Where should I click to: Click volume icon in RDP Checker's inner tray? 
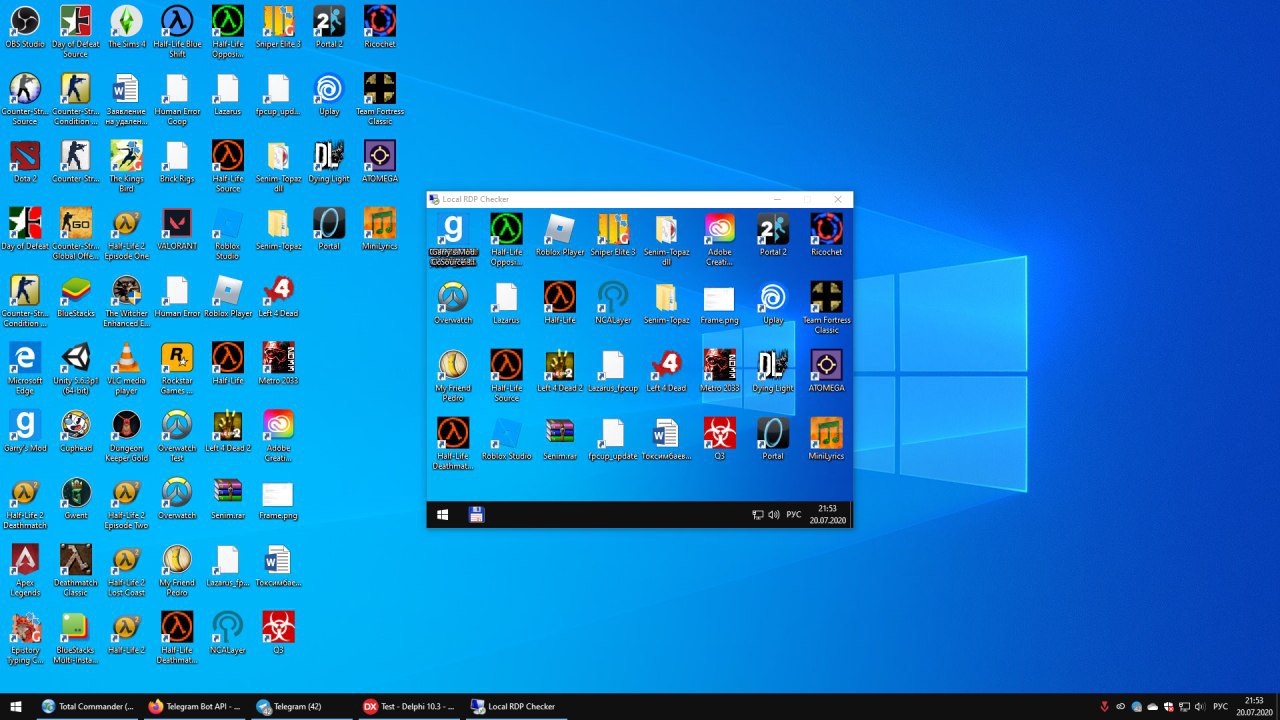click(774, 515)
